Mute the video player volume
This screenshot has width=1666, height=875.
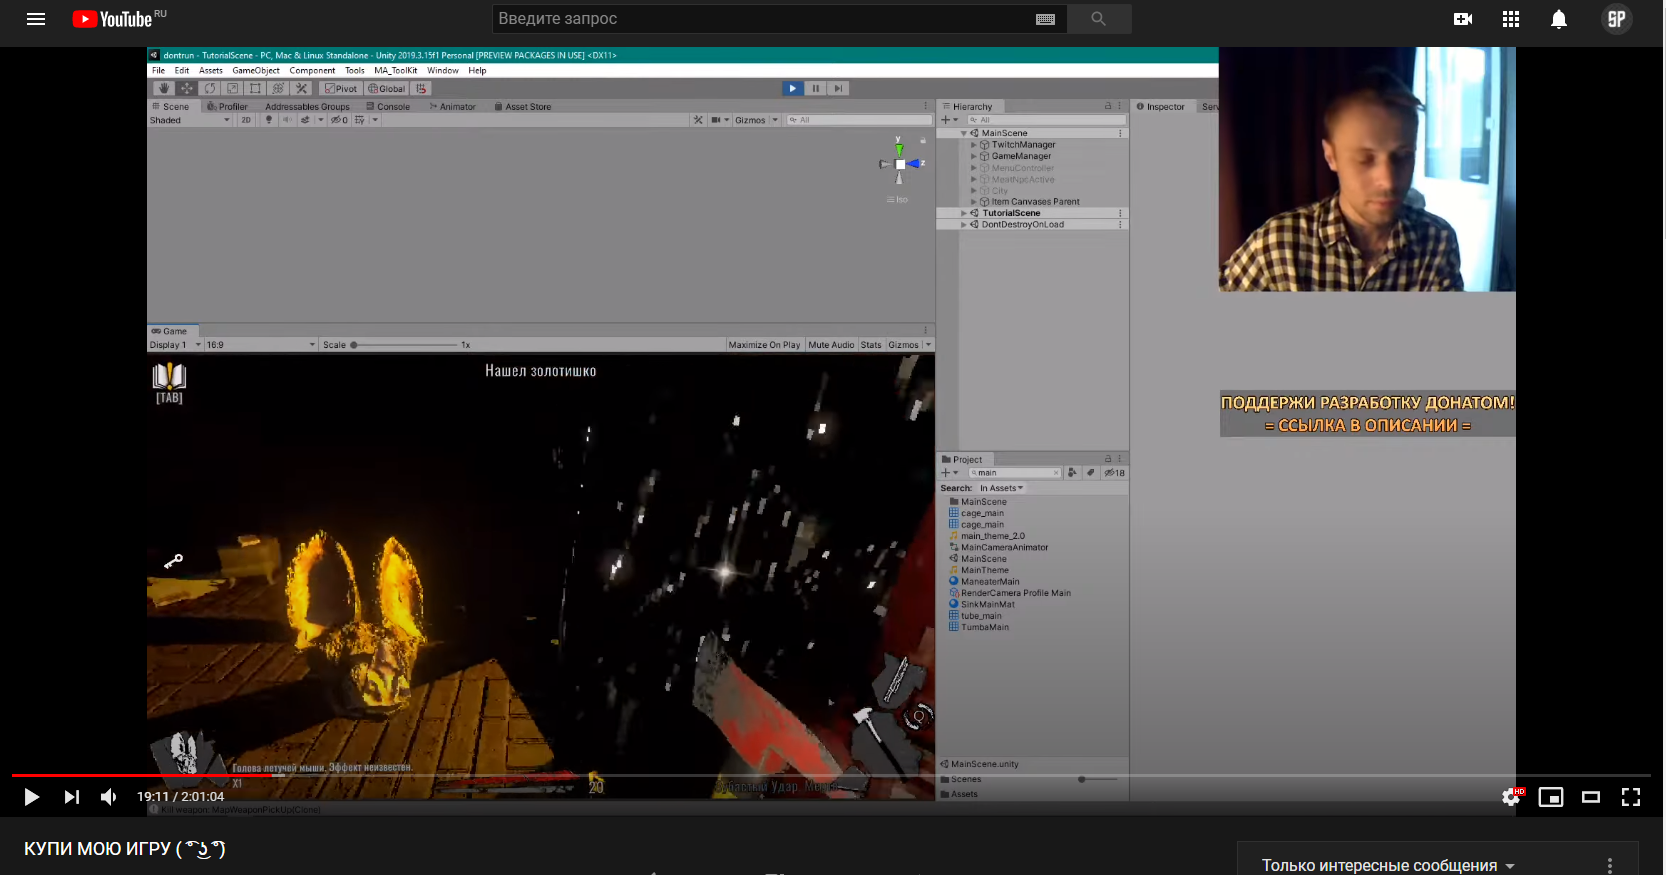[x=109, y=797]
